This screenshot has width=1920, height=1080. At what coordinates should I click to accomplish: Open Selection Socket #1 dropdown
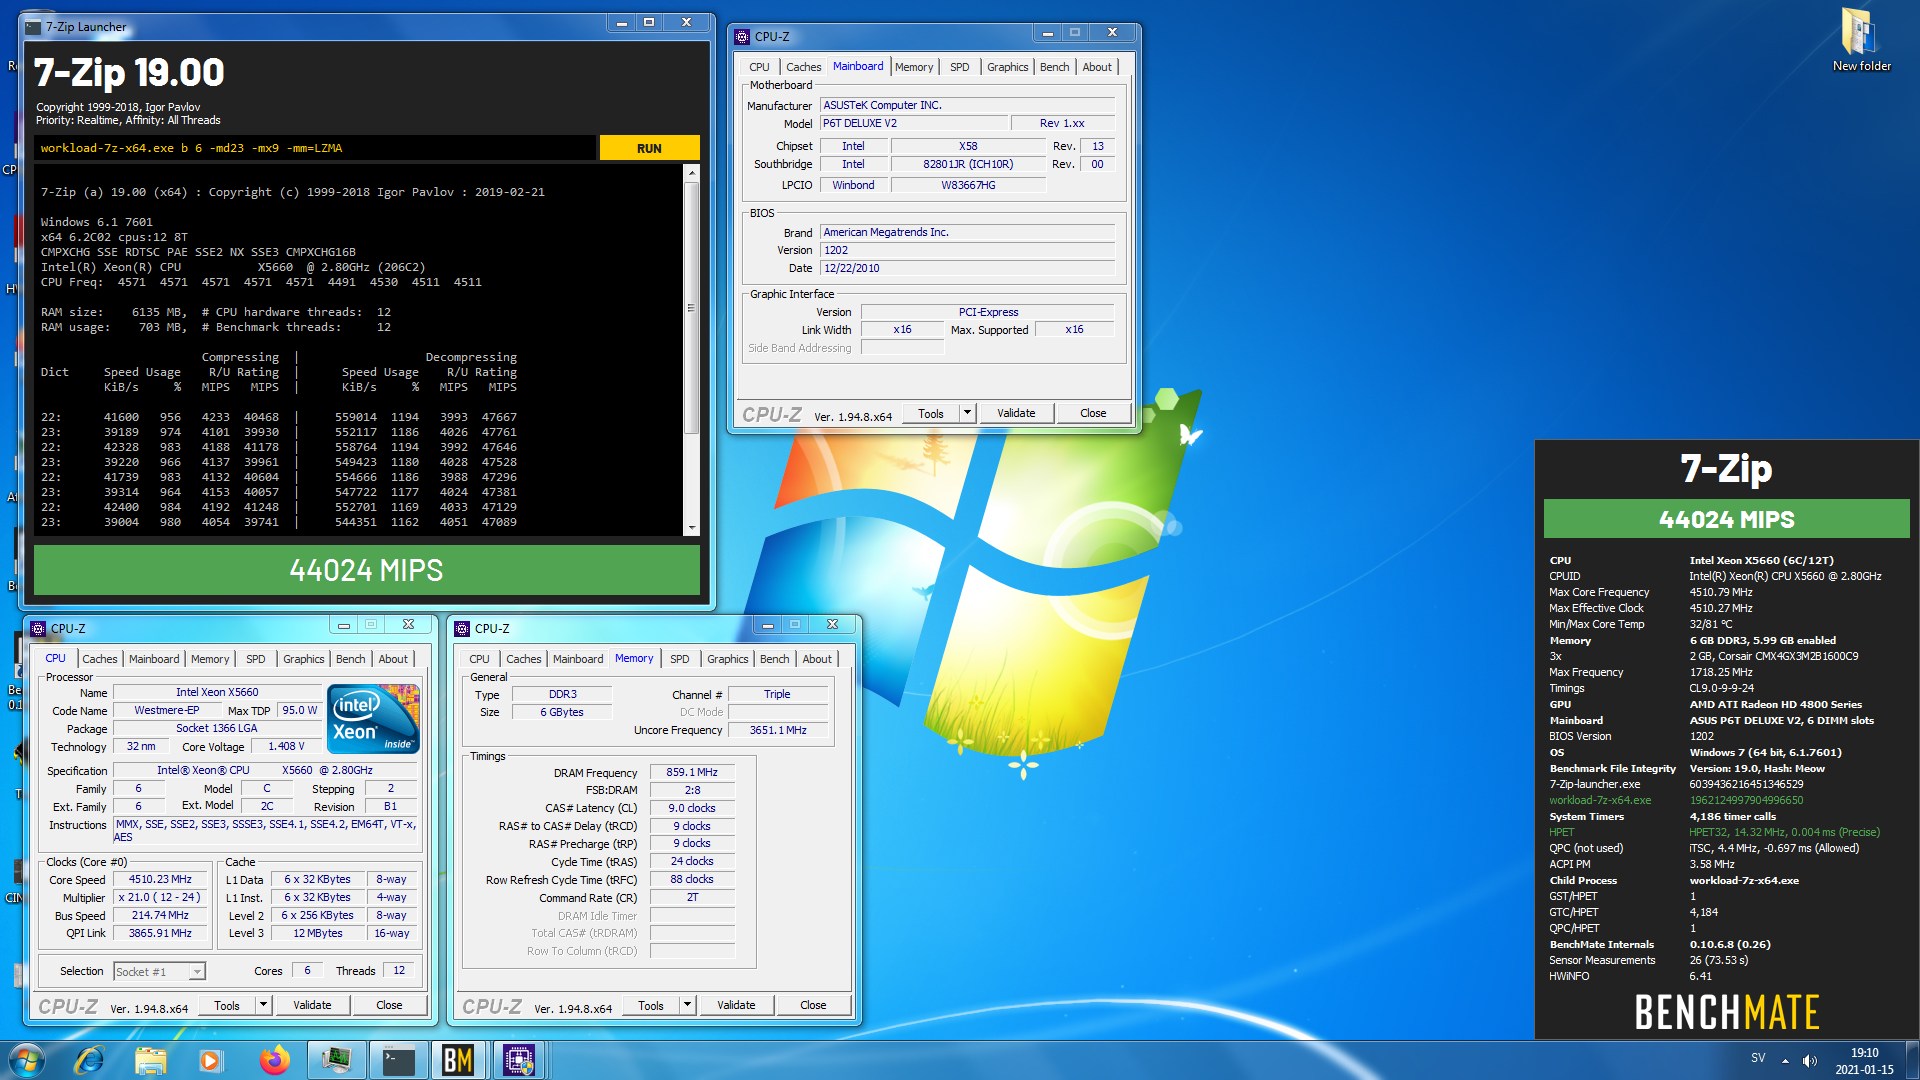[159, 971]
